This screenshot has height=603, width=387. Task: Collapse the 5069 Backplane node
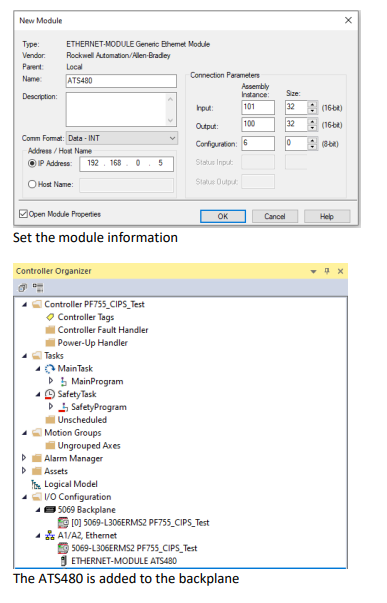coord(38,510)
